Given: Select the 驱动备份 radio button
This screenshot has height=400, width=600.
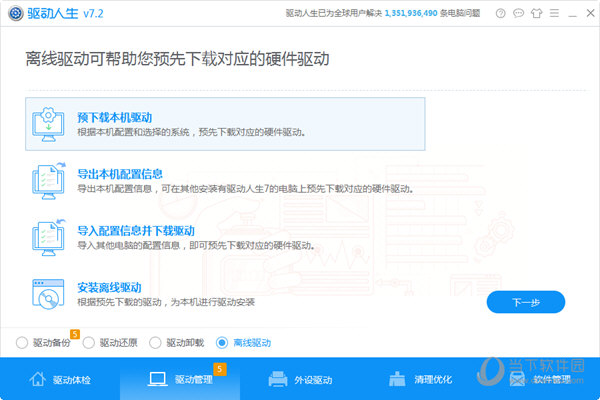Looking at the screenshot, I should coord(22,343).
